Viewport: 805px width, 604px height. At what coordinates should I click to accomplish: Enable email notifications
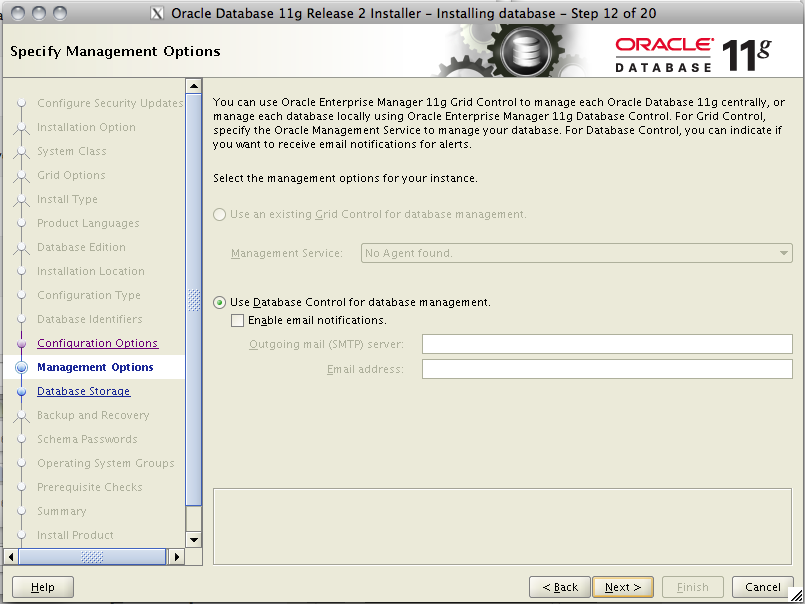(236, 318)
